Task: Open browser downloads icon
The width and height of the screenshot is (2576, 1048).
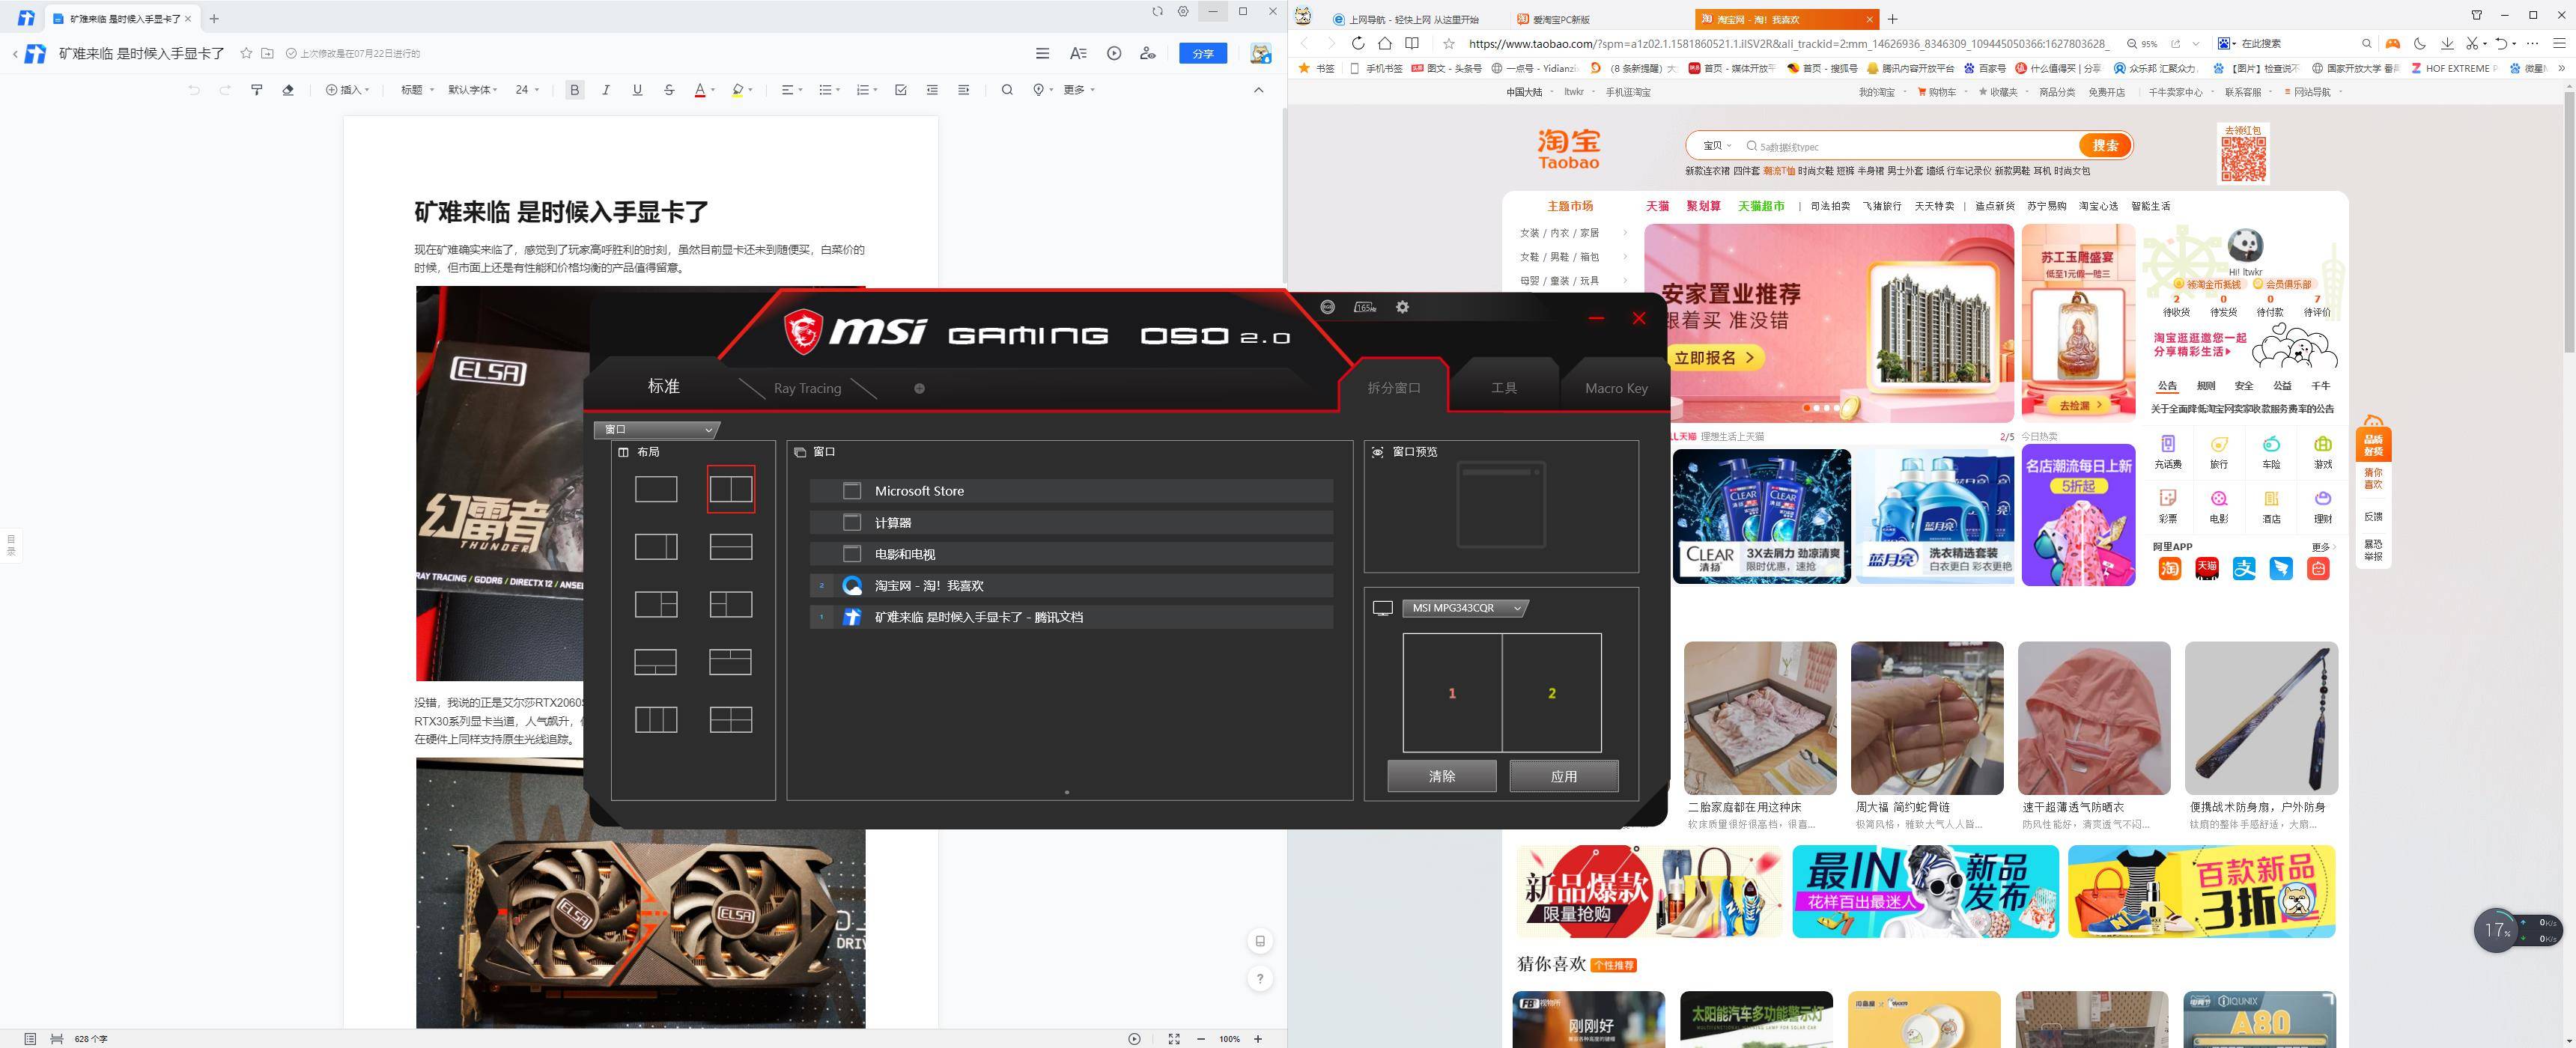Action: pyautogui.click(x=2447, y=43)
